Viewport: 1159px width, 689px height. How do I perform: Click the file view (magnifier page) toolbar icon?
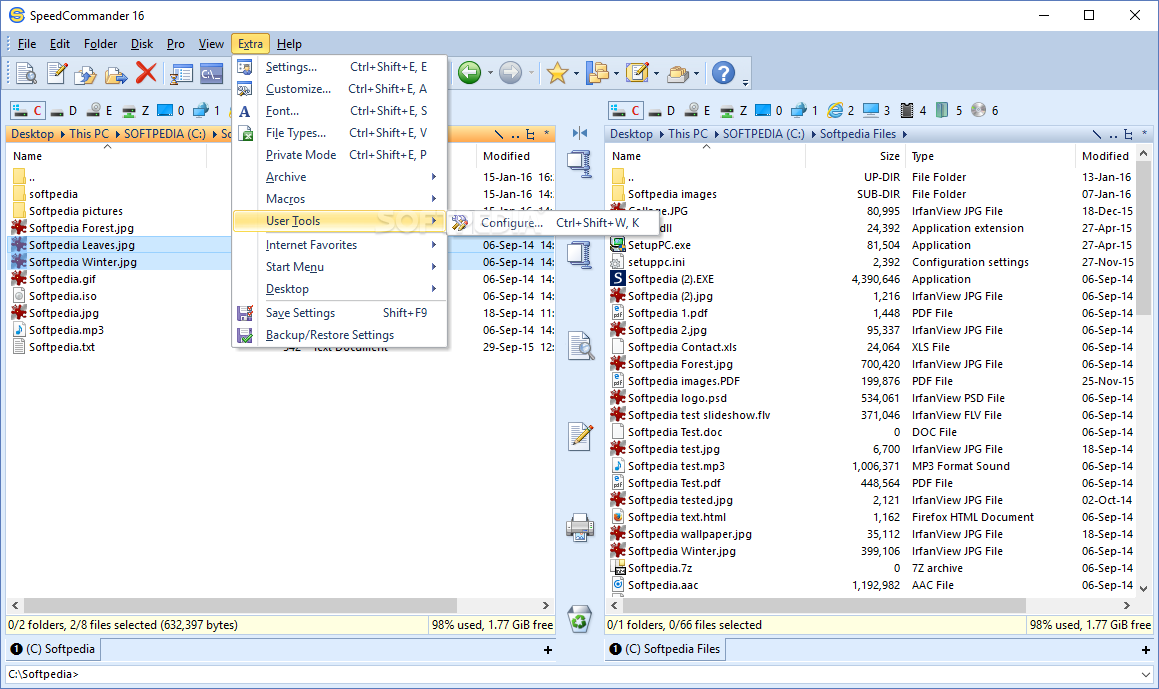27,72
